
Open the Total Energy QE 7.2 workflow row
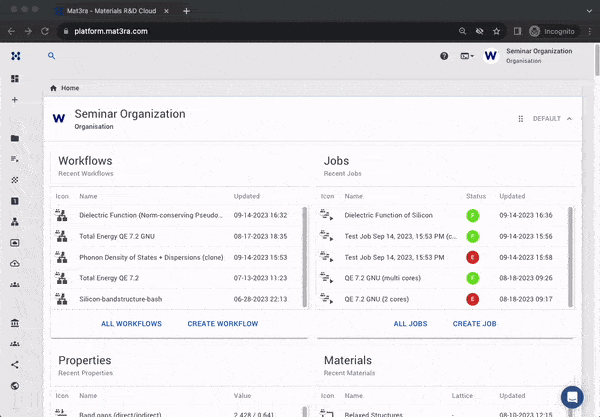180,278
